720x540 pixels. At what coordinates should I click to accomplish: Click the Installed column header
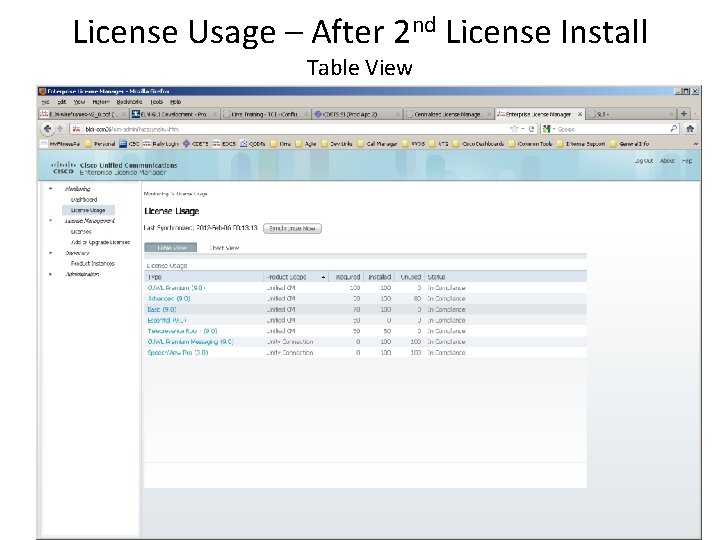379,277
